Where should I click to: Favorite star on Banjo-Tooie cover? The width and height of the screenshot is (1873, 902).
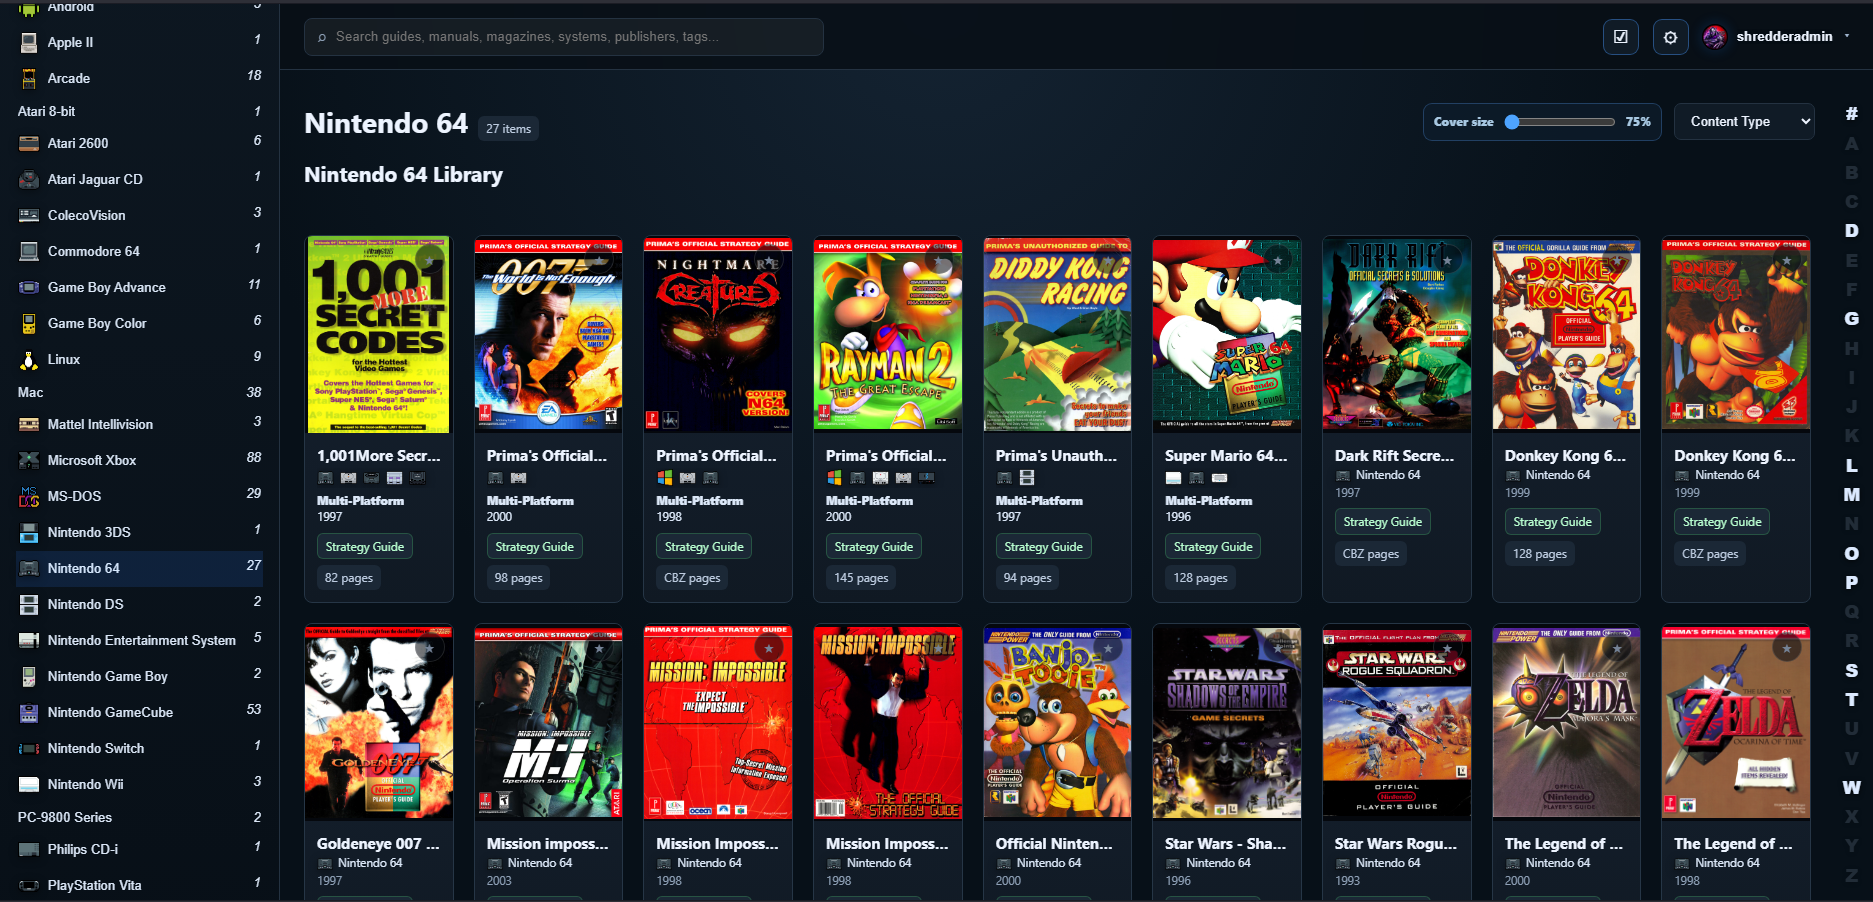click(1109, 649)
